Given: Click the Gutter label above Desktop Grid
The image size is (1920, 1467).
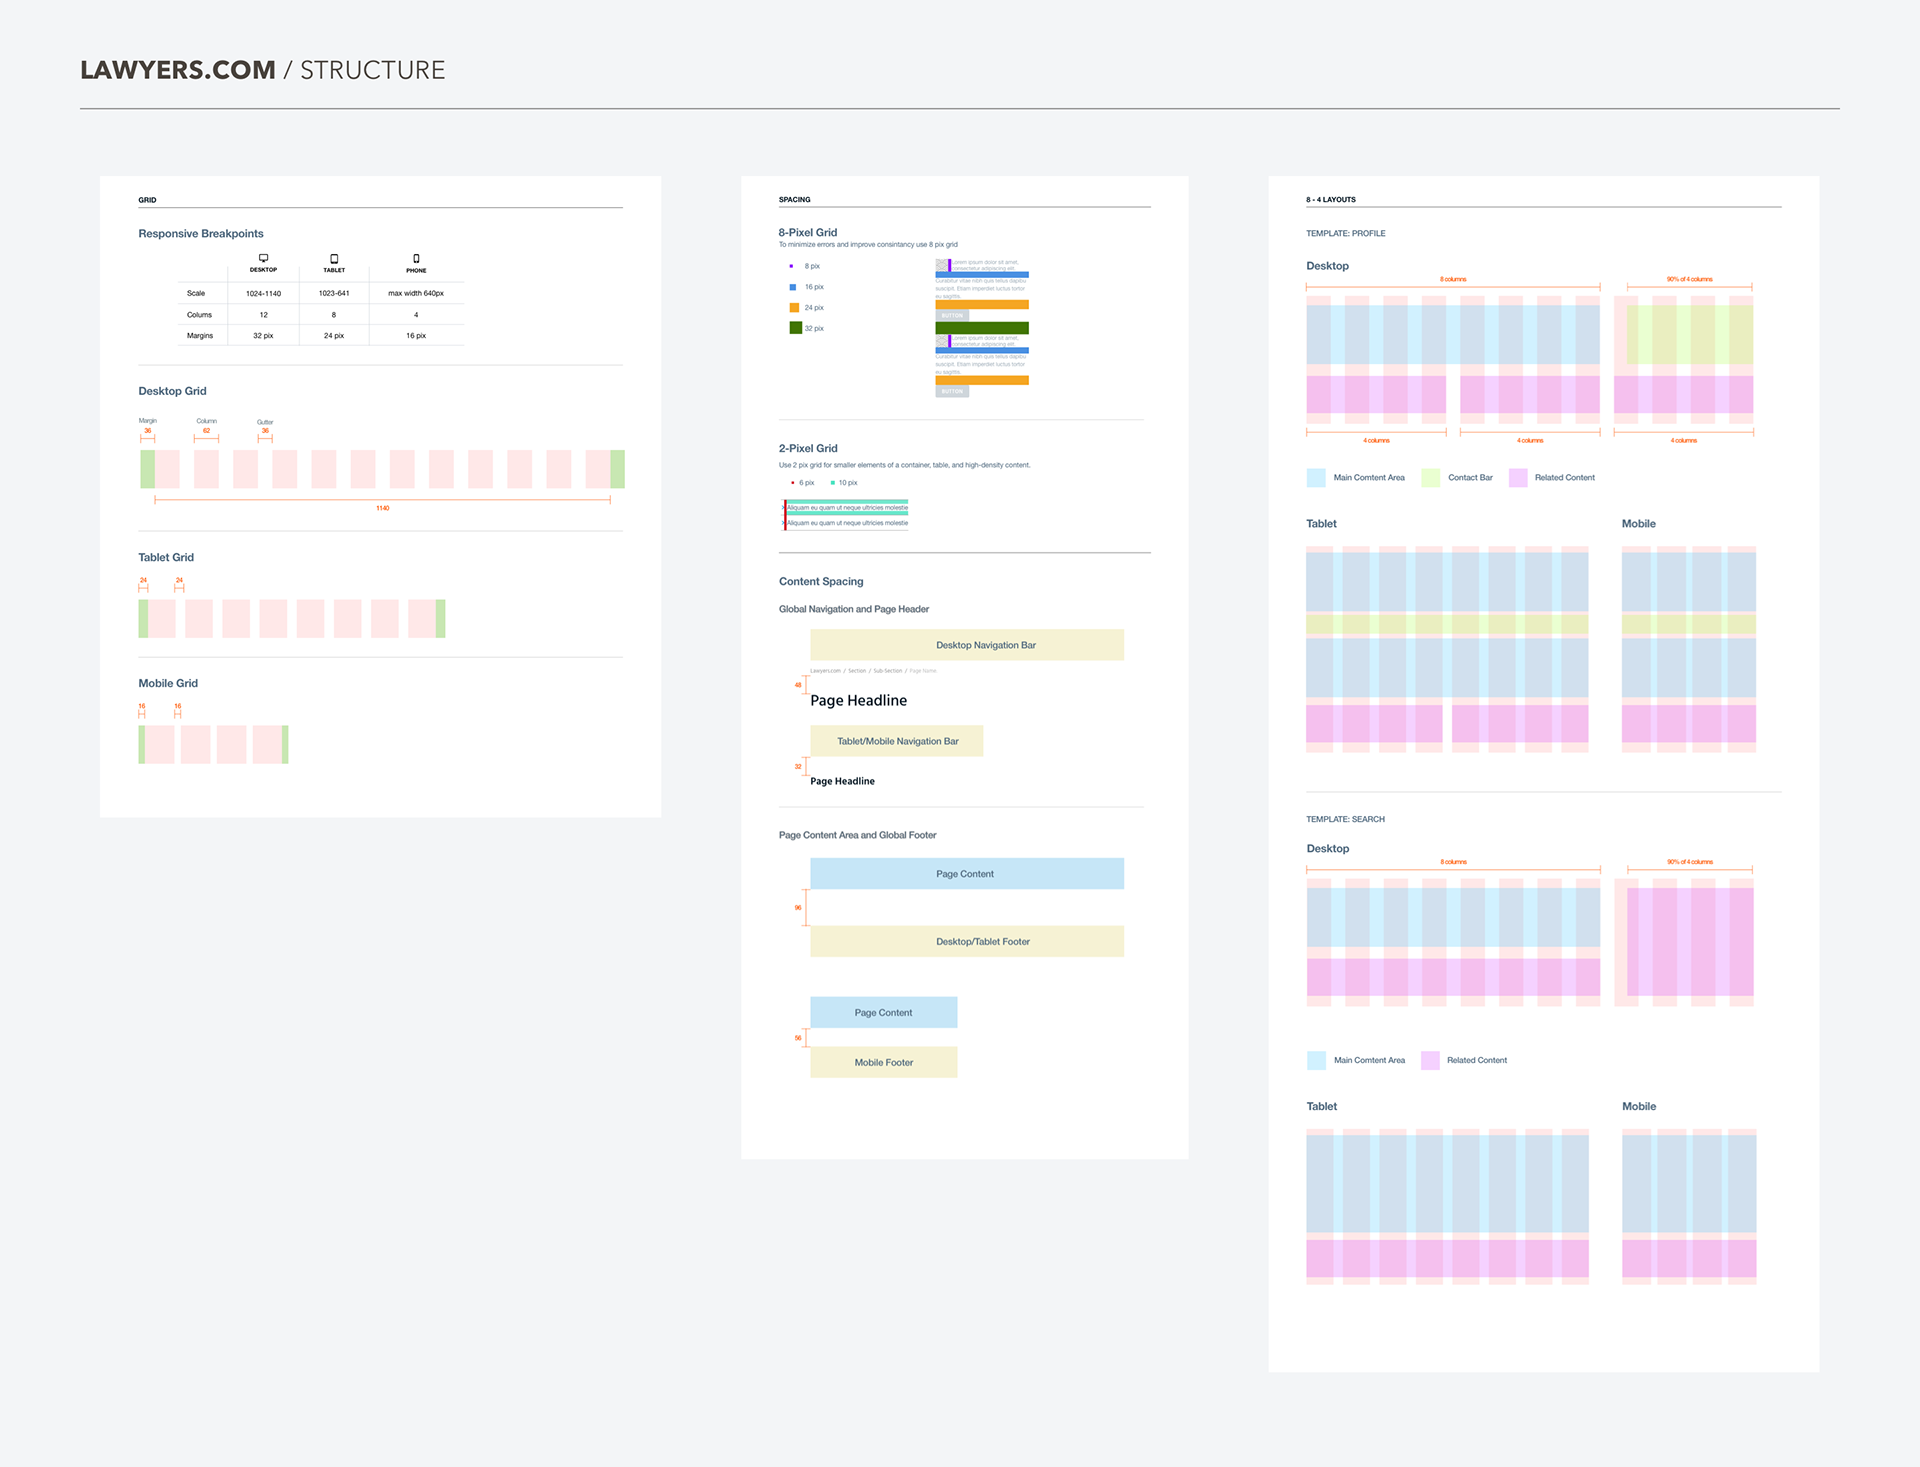Looking at the screenshot, I should [265, 422].
